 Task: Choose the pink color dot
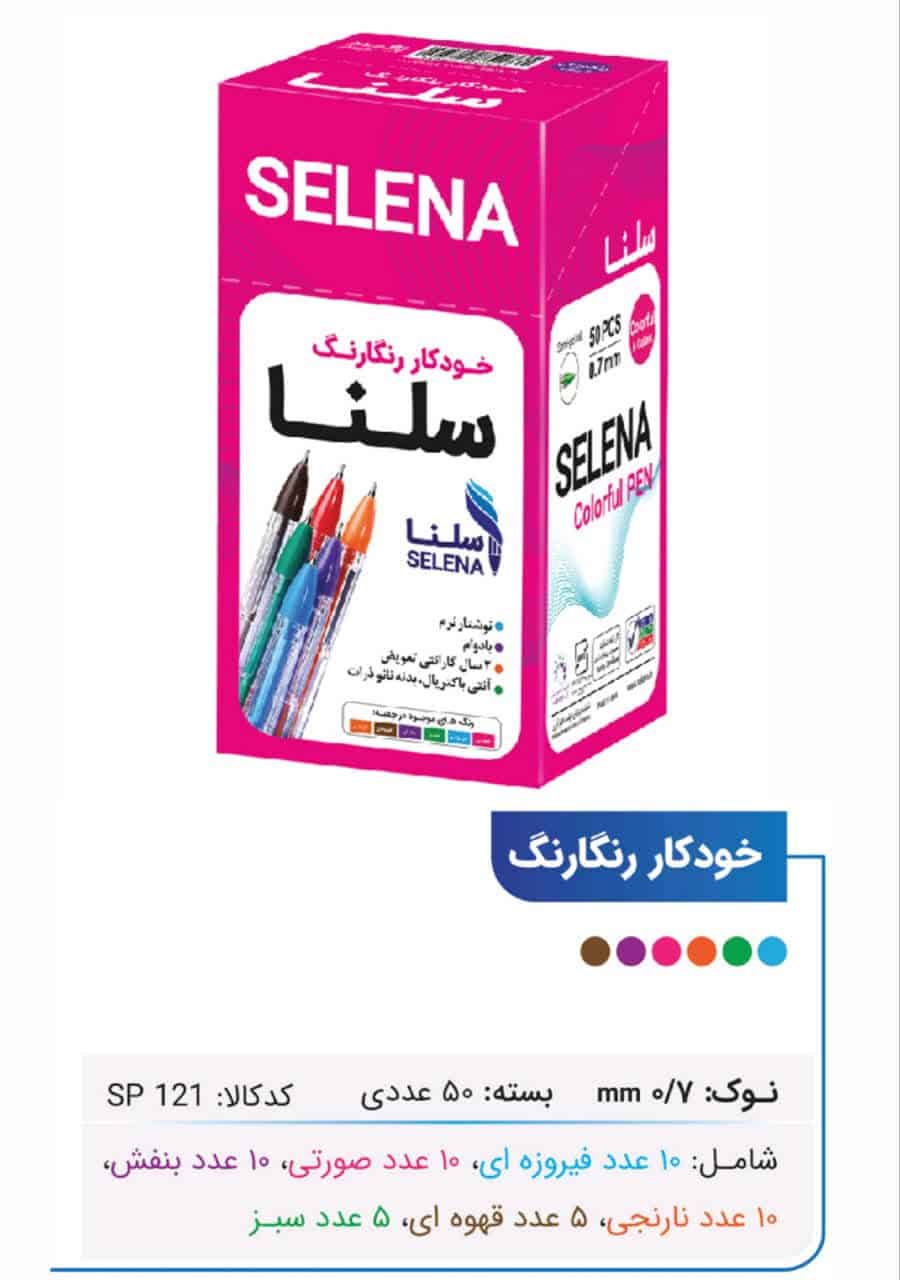click(666, 951)
